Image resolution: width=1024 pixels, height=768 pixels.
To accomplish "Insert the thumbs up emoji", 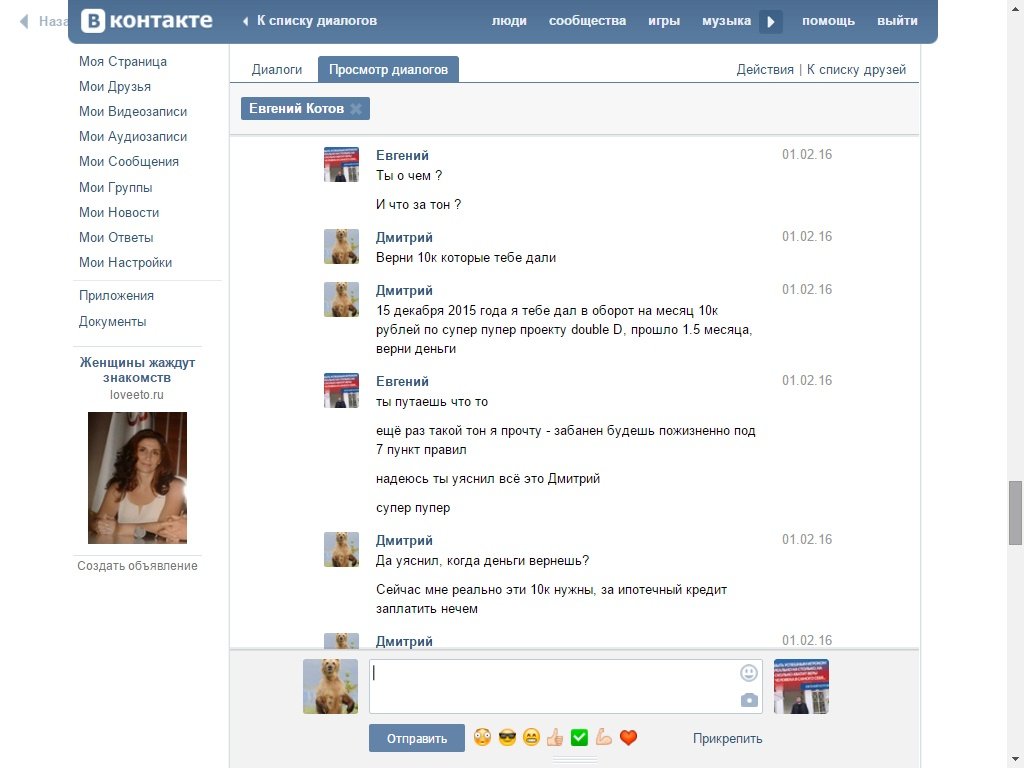I will [555, 738].
